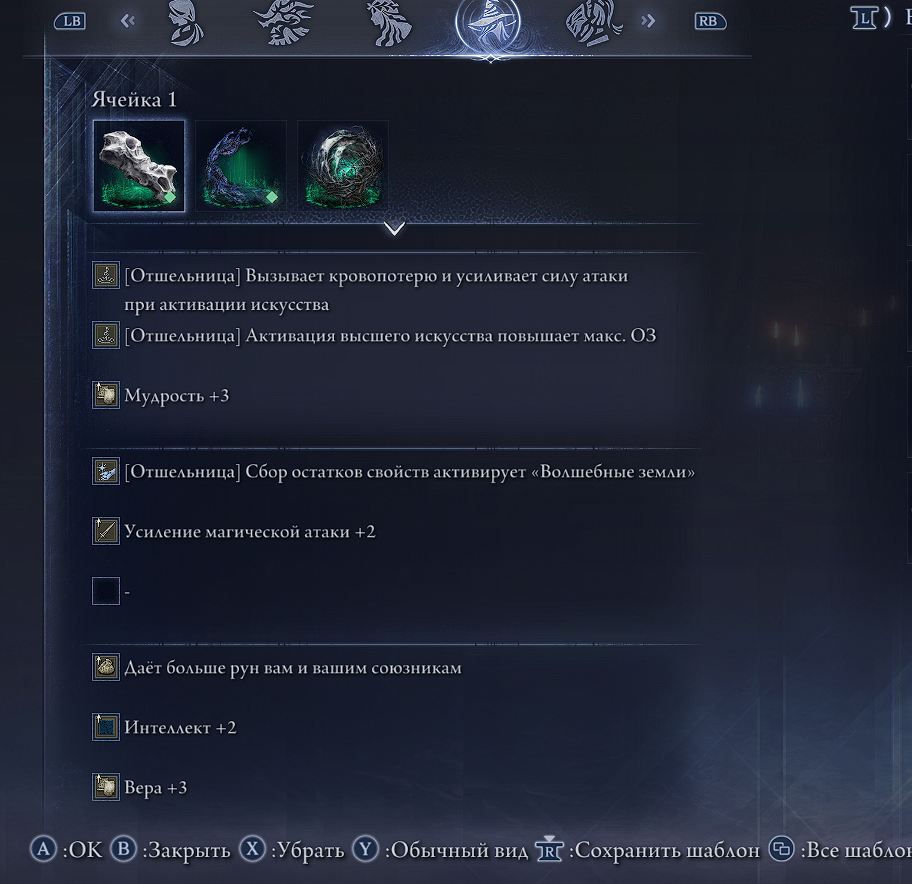This screenshot has width=912, height=884.
Task: Click the Мудрость +3 effect icon
Action: click(106, 395)
